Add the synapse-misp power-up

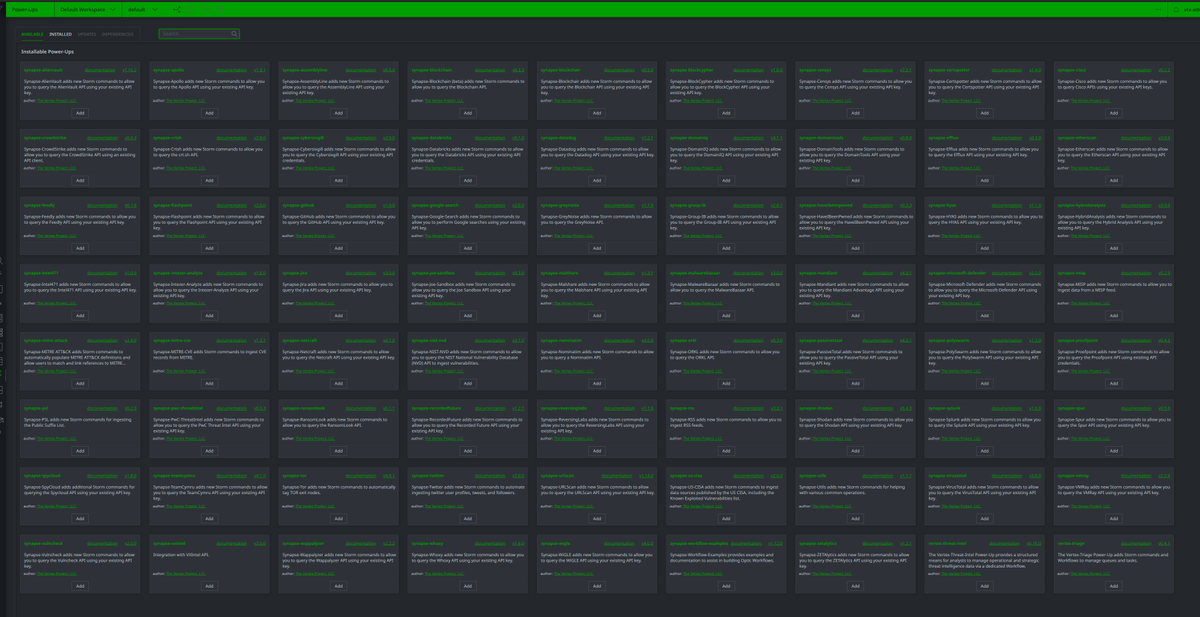(x=1113, y=316)
